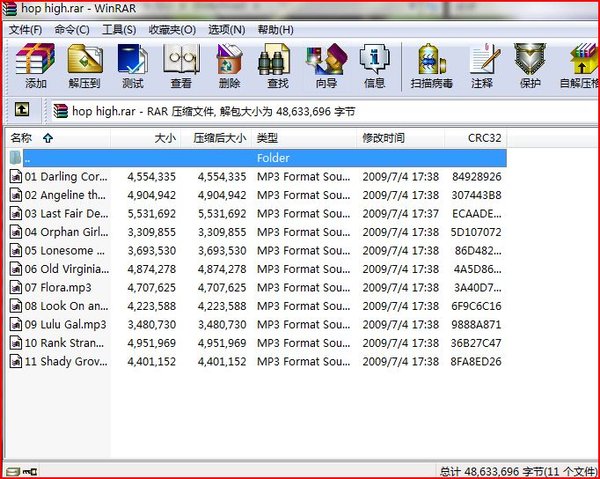Click CRC value 6F9C6C16
The width and height of the screenshot is (600, 479).
476,306
